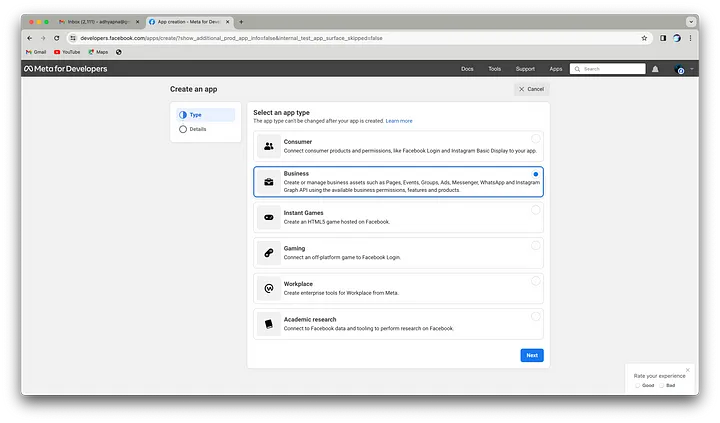This screenshot has width=720, height=423.
Task: Open YouTube bookmark
Action: pos(67,52)
